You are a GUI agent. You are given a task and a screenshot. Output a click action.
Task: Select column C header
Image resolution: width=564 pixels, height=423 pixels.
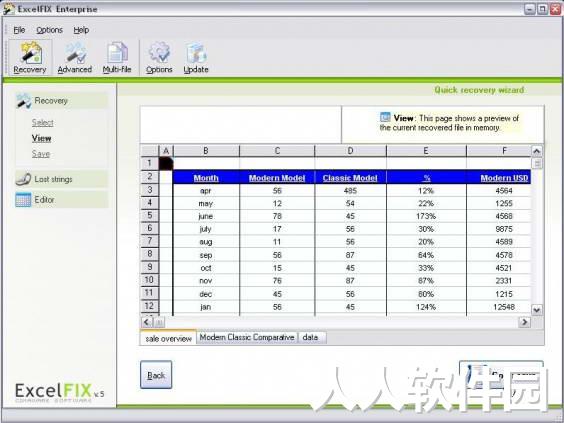(277, 151)
